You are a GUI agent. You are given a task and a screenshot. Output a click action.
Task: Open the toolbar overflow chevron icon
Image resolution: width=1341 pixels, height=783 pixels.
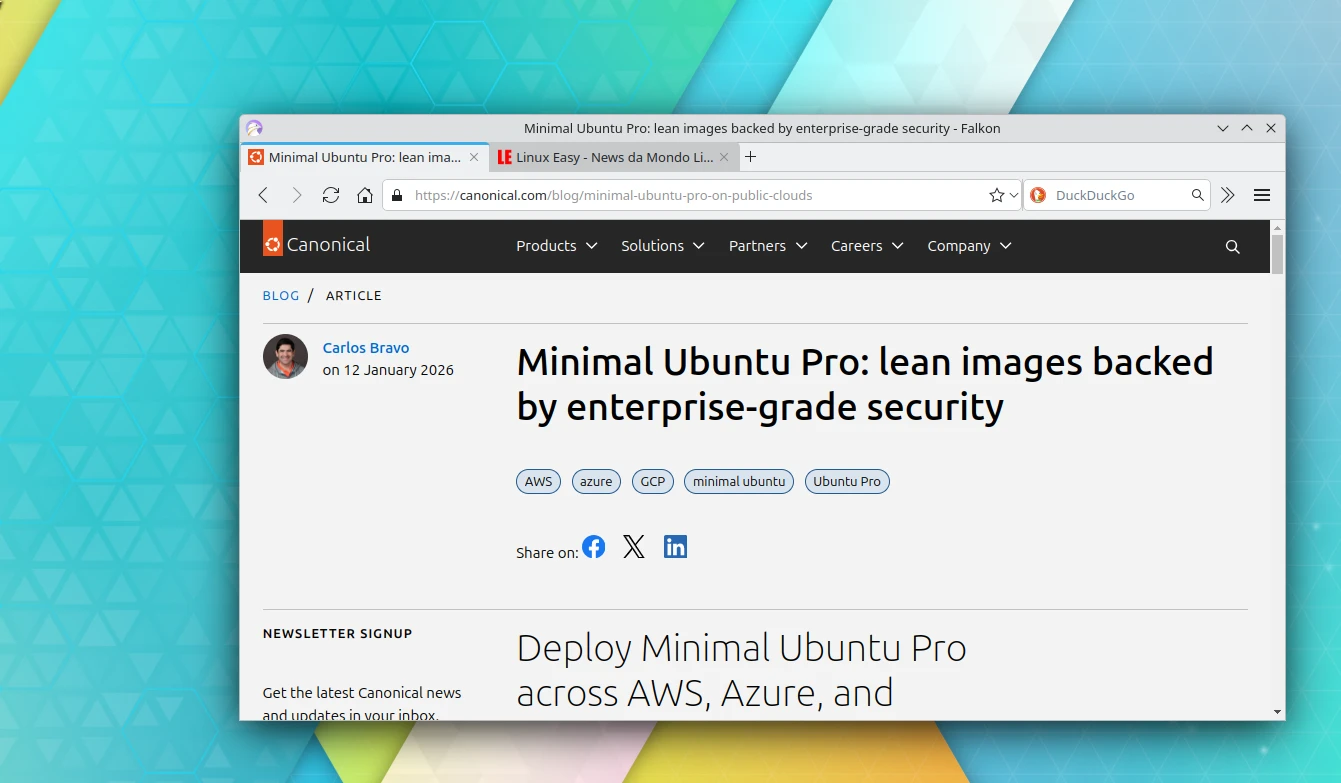(1228, 195)
